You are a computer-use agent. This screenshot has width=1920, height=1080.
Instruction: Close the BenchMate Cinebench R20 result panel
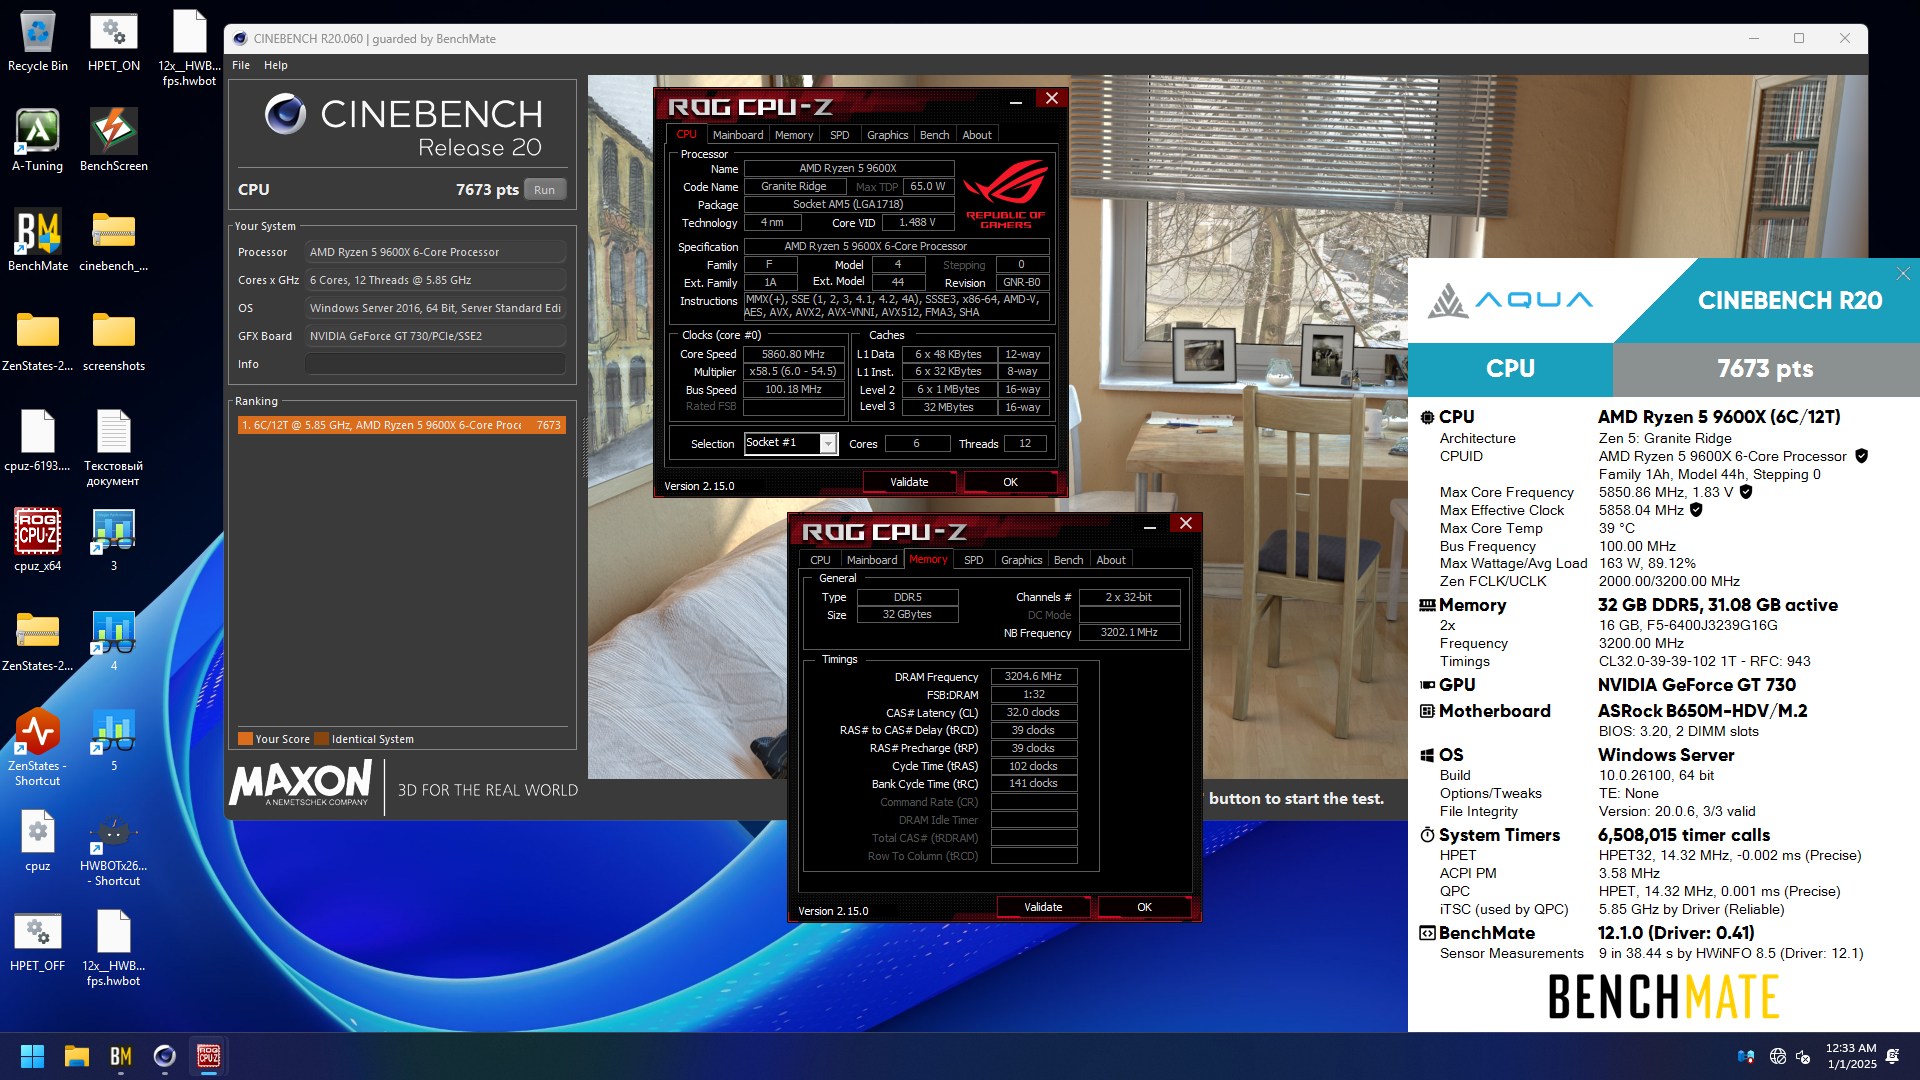point(1903,274)
